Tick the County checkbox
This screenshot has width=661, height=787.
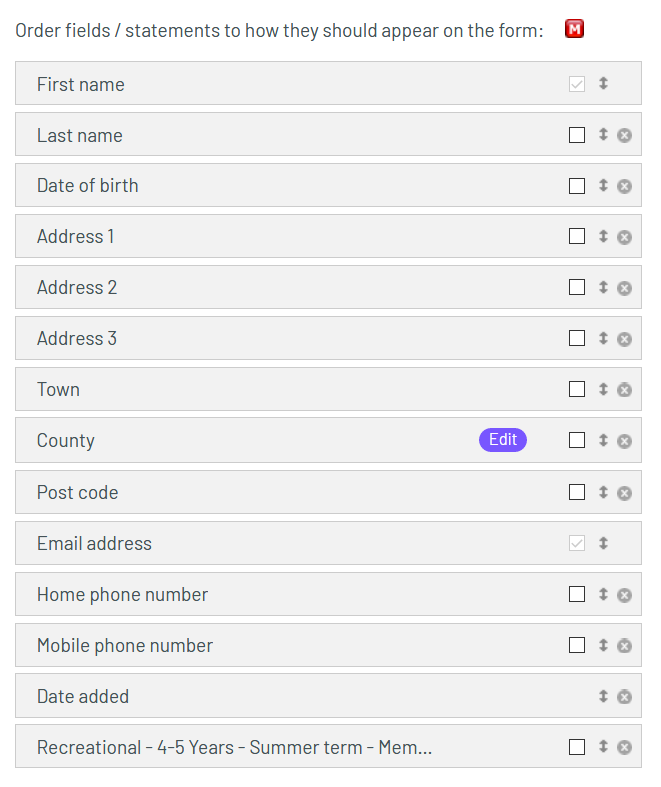tap(577, 440)
